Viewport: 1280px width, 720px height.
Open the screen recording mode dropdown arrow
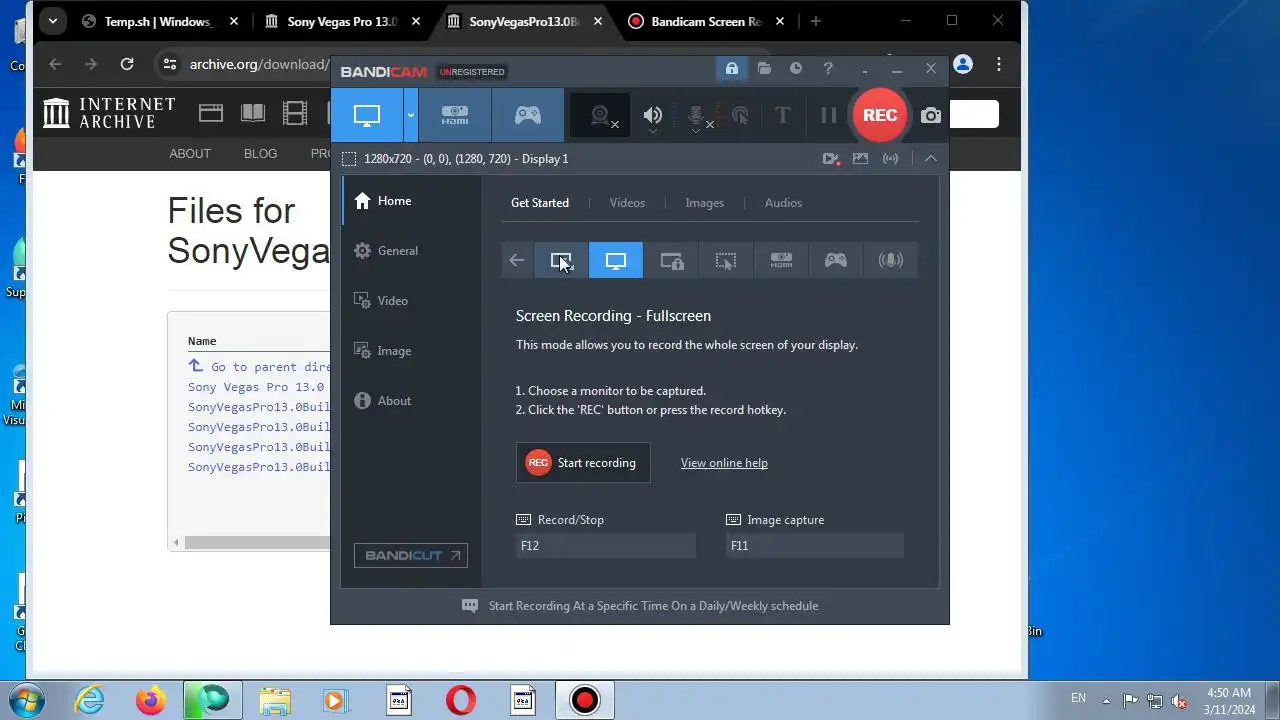tap(411, 115)
